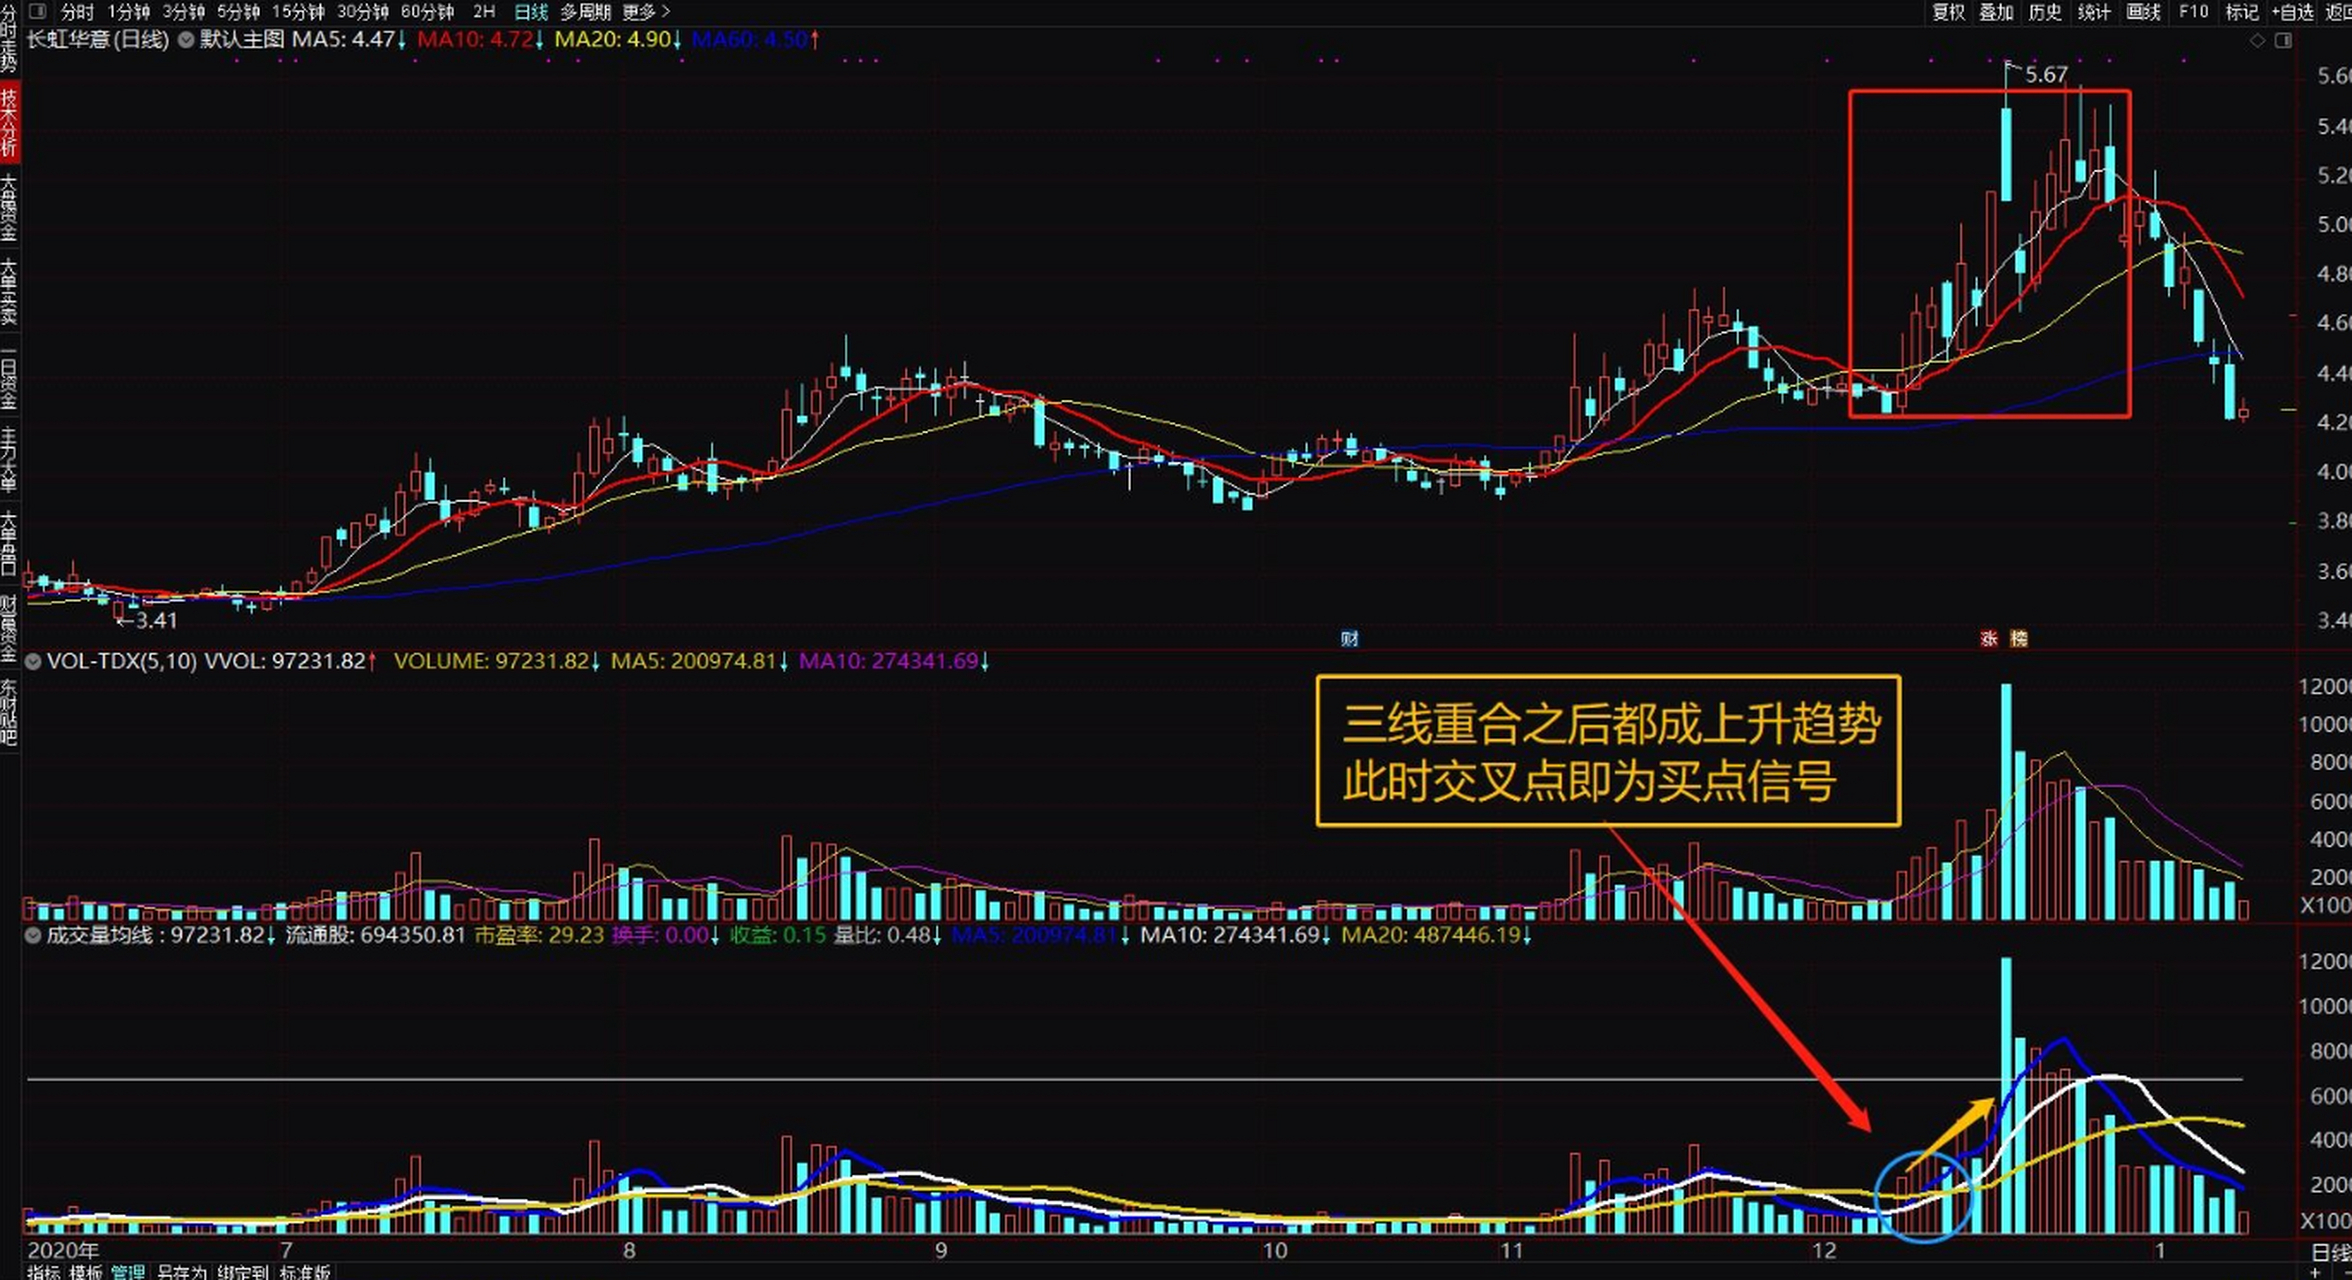This screenshot has height=1280, width=2352.
Task: Click the 成交量均线 indicator title
Action: (x=100, y=935)
